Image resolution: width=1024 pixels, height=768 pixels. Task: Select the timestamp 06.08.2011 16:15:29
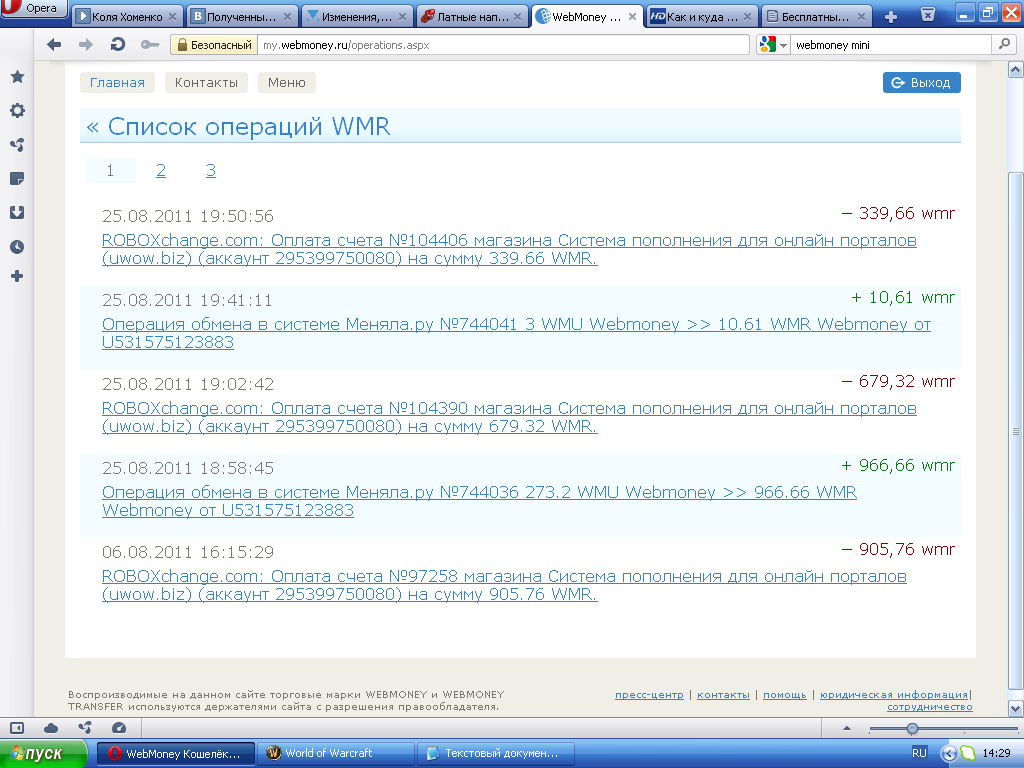187,552
